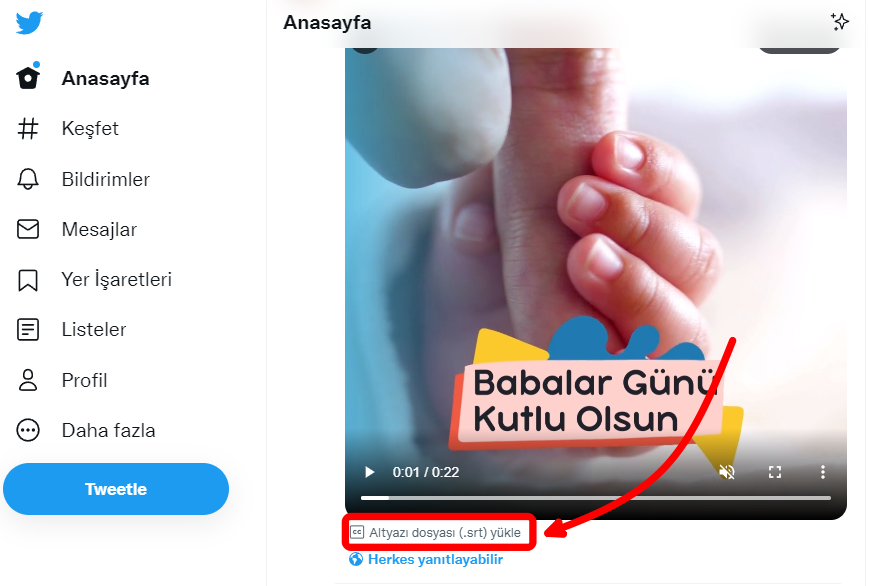
Task: Unmute the video sound
Action: click(x=727, y=472)
